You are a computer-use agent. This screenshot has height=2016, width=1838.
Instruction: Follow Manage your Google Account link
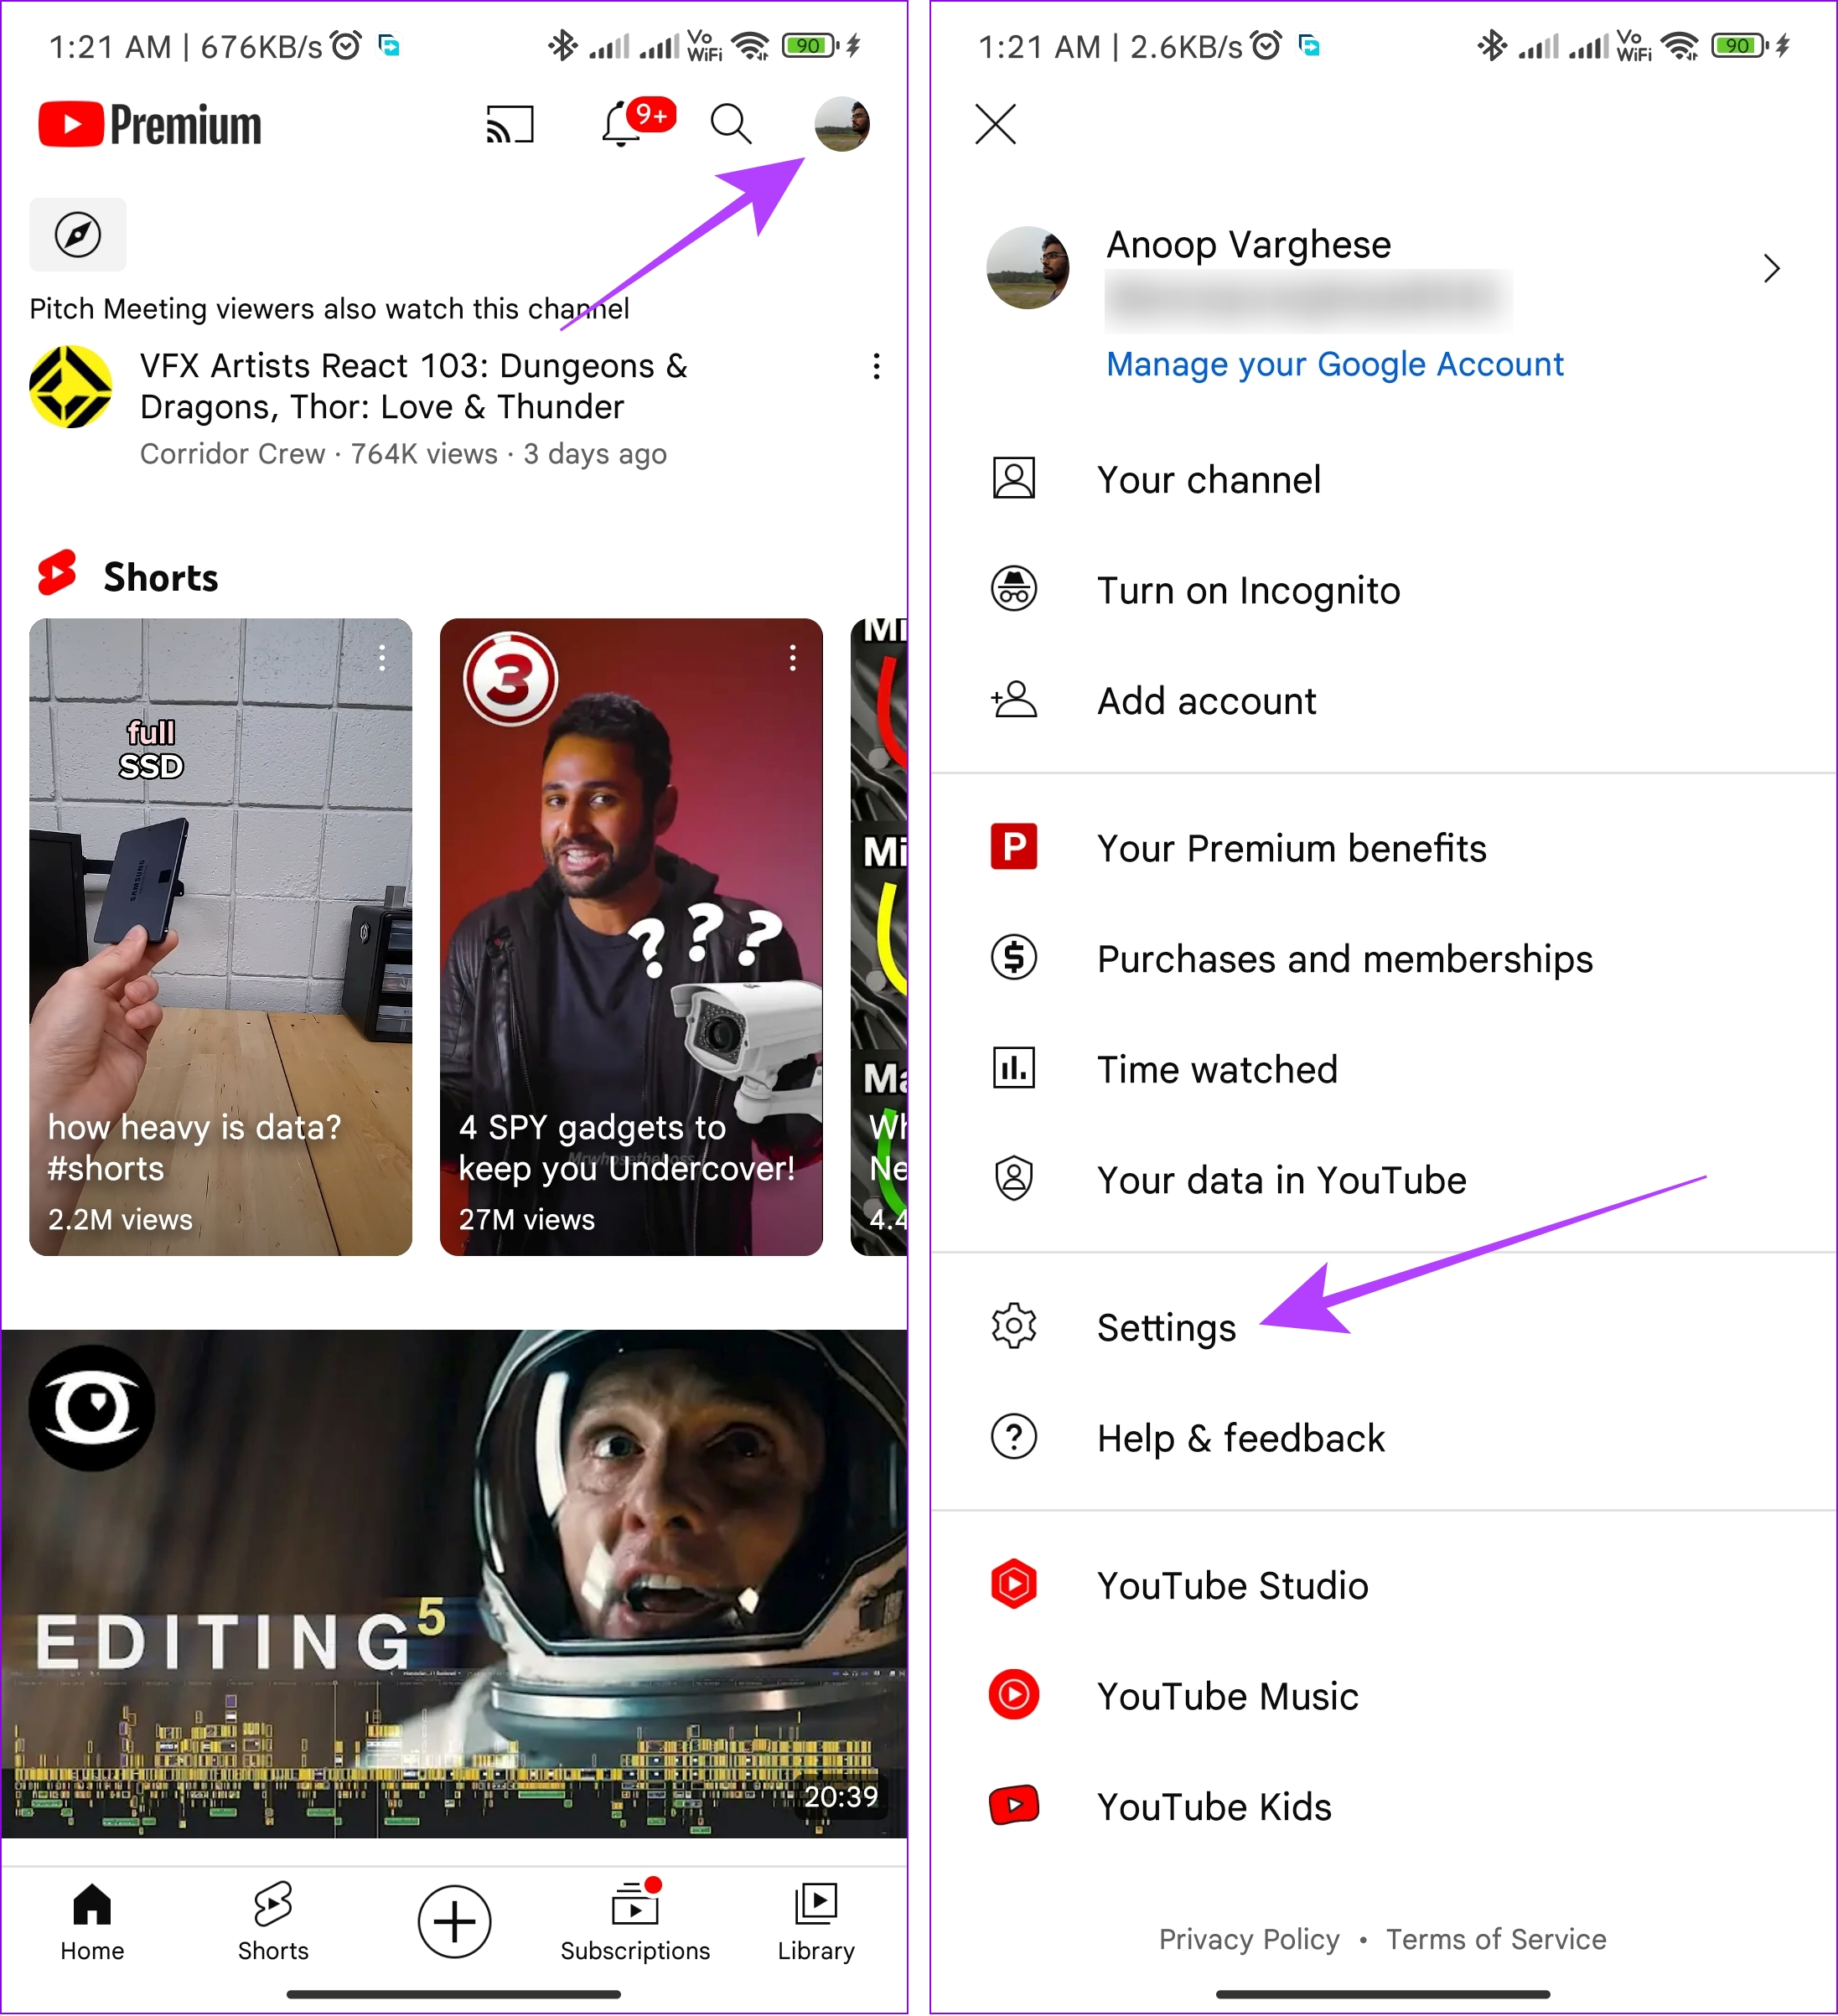click(x=1334, y=364)
